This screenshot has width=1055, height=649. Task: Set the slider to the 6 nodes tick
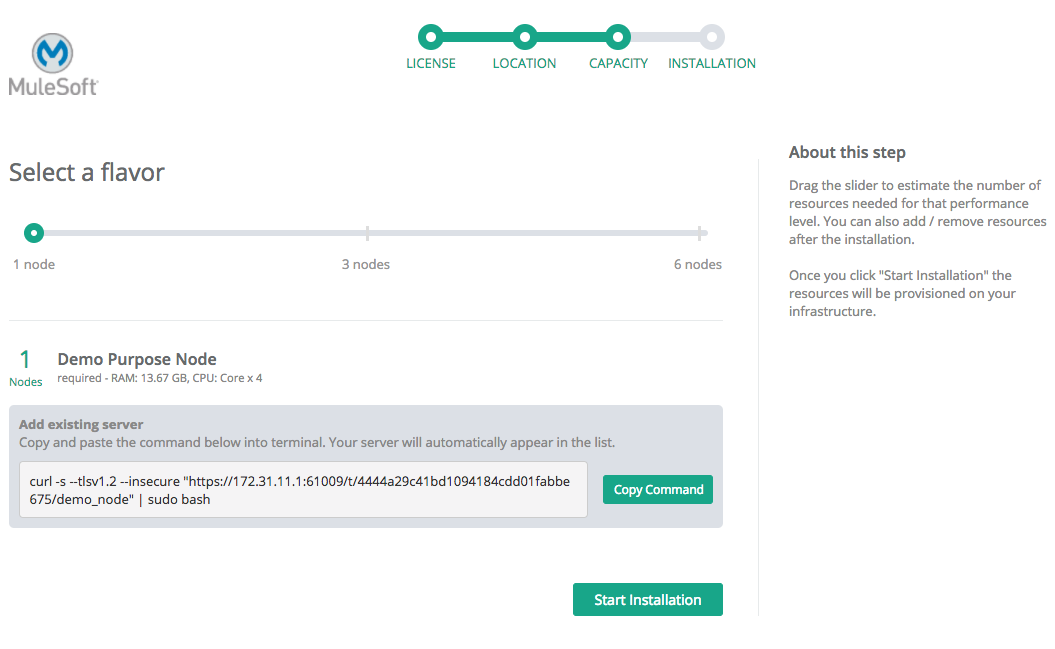(x=699, y=233)
